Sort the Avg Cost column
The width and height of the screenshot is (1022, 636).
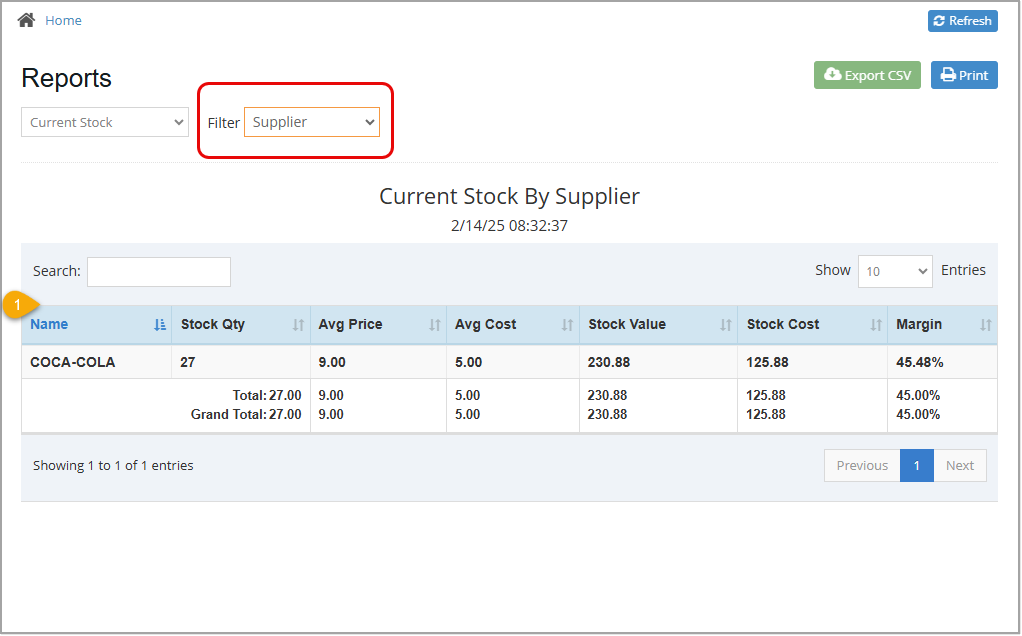tap(565, 325)
